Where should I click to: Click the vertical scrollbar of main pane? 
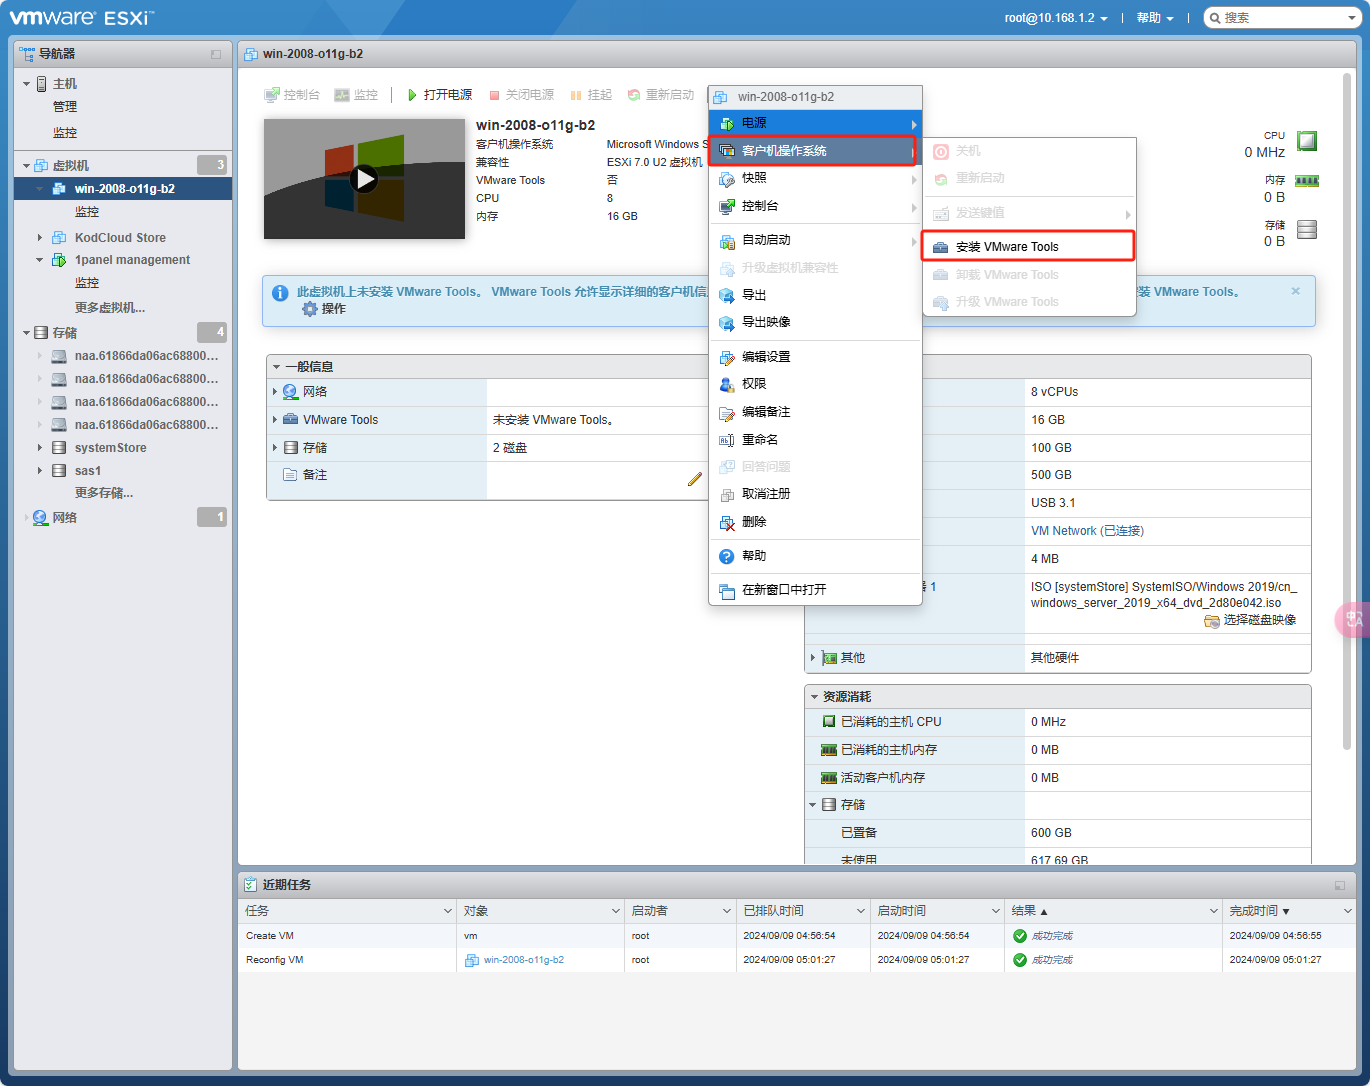click(x=1347, y=410)
